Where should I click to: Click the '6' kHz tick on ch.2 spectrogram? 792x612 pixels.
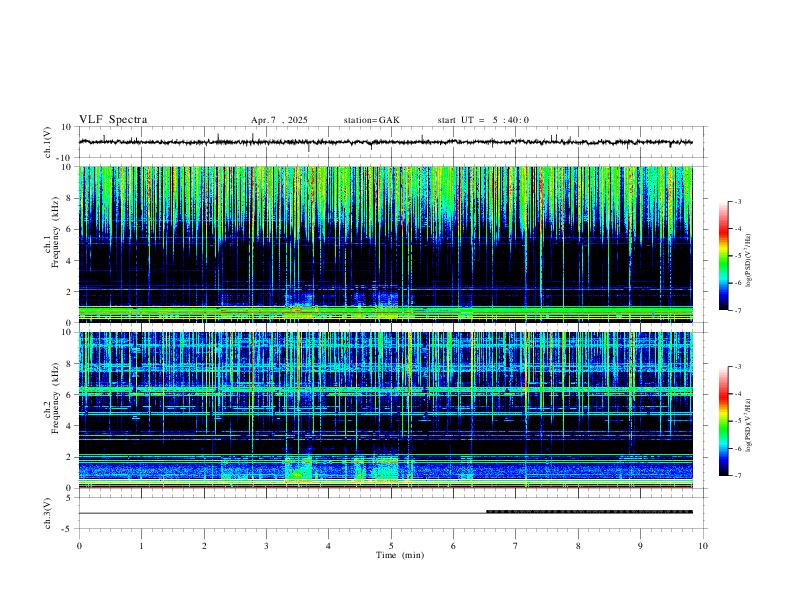[x=70, y=394]
